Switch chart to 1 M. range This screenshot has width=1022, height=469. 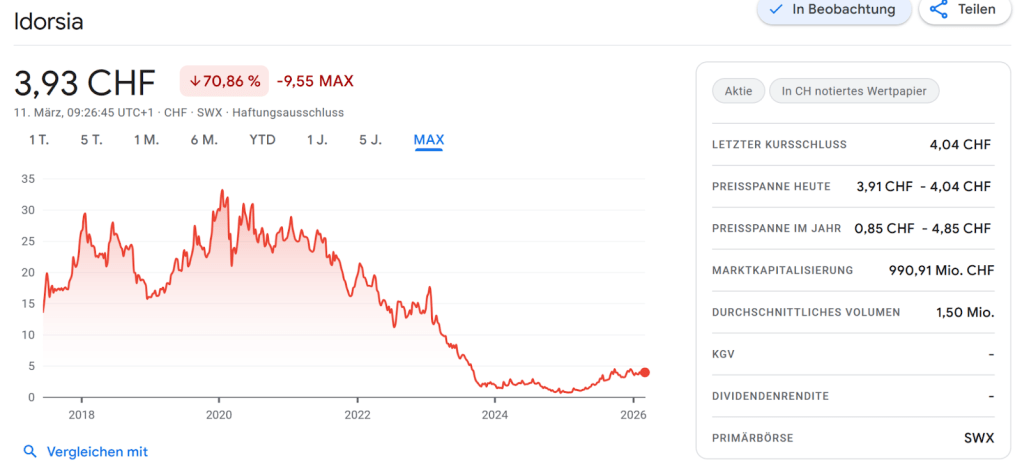coord(146,140)
